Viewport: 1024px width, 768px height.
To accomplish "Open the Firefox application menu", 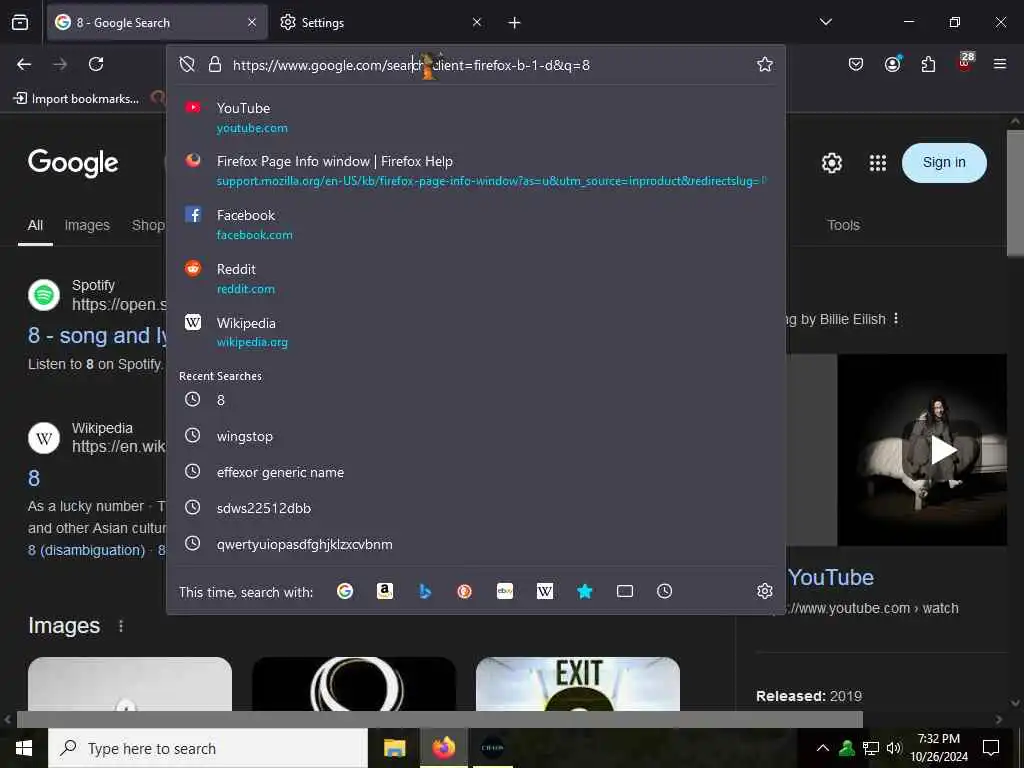I will (1000, 64).
